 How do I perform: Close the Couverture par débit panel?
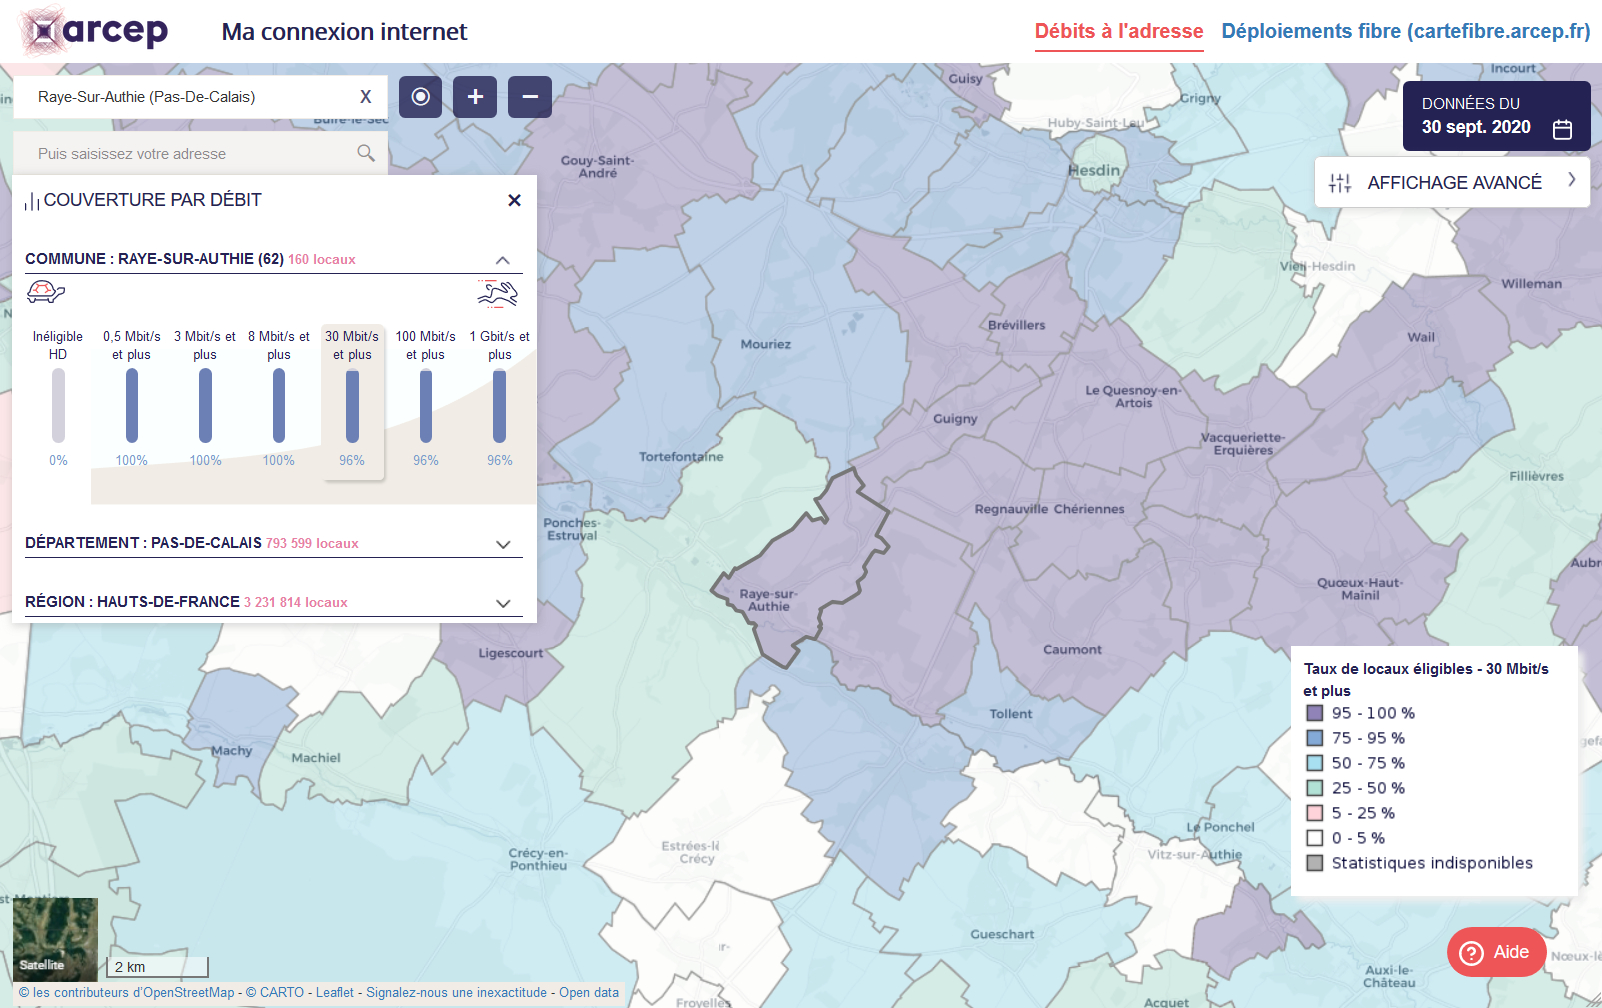point(514,200)
